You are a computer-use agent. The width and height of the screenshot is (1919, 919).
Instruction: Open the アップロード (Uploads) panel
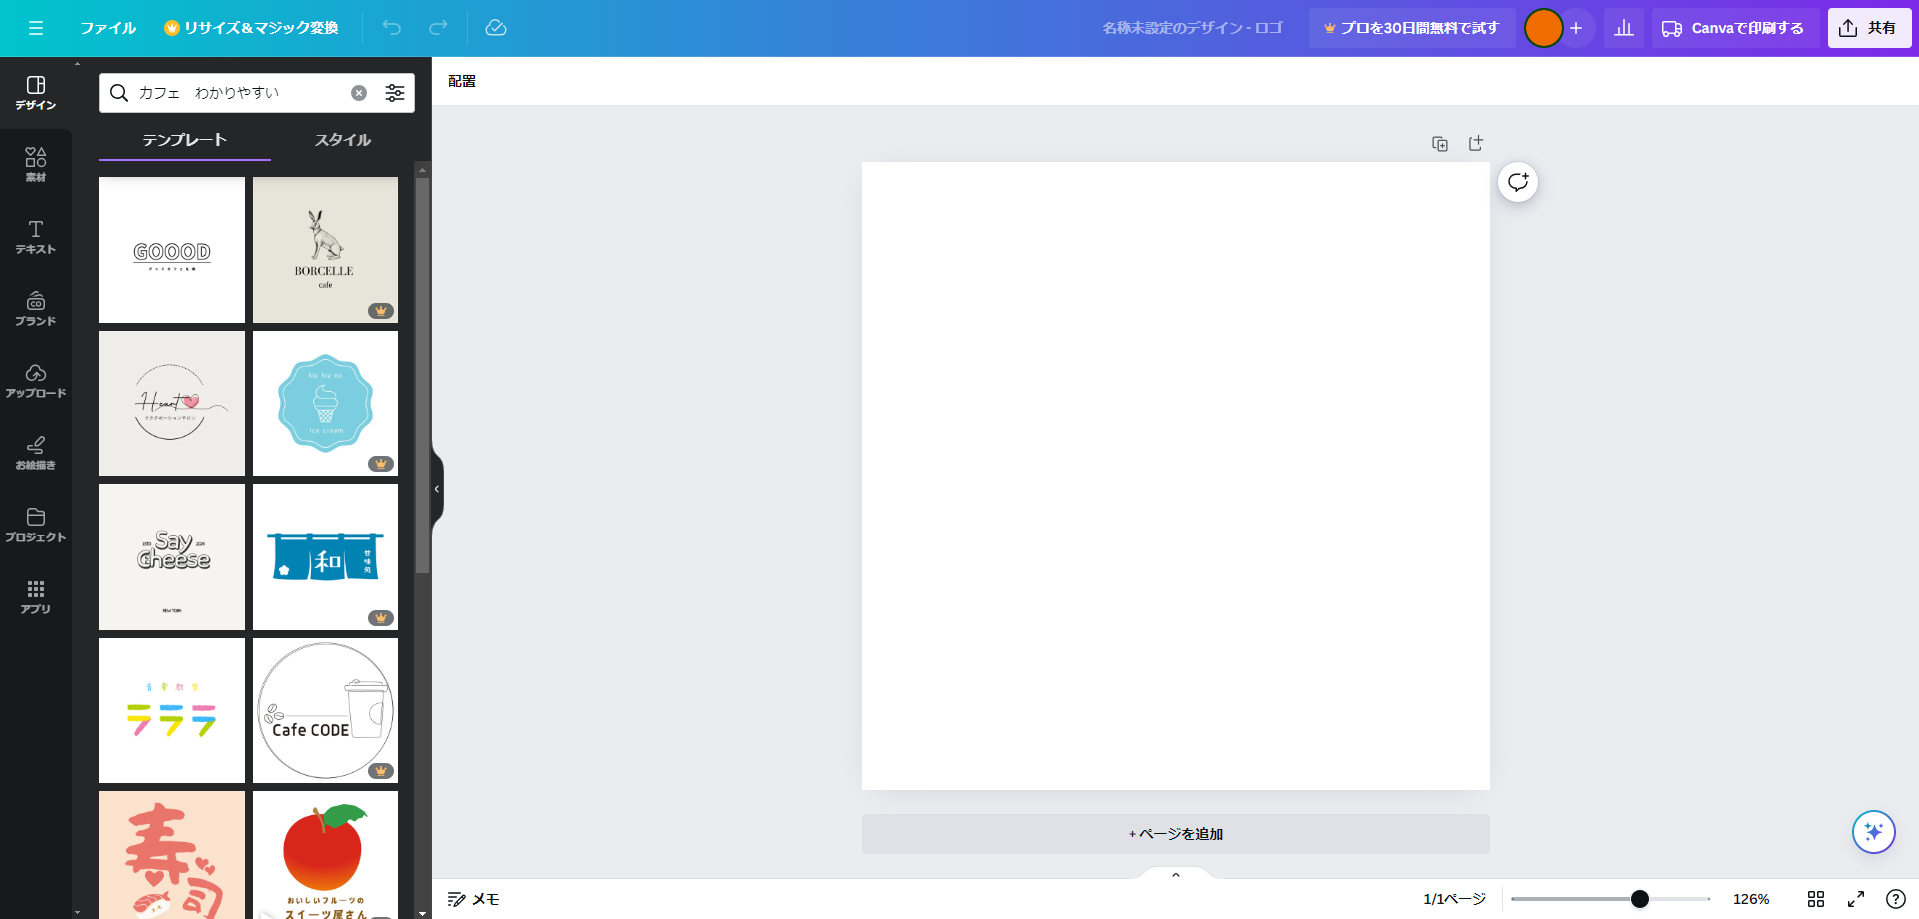[35, 382]
